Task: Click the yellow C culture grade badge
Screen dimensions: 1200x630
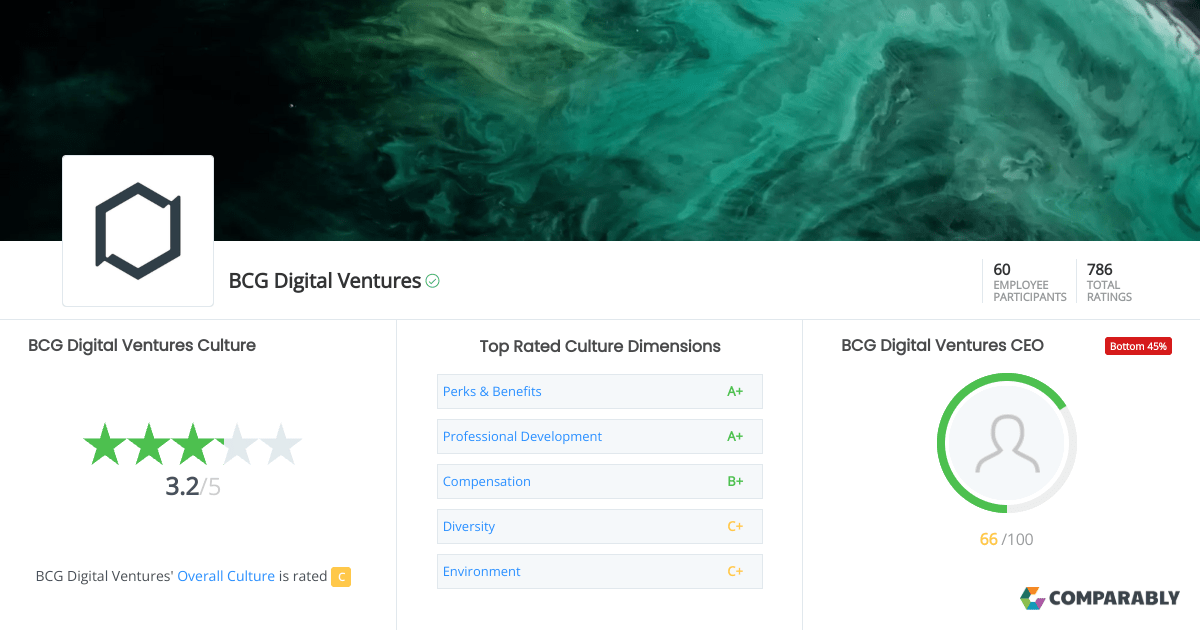Action: tap(341, 576)
